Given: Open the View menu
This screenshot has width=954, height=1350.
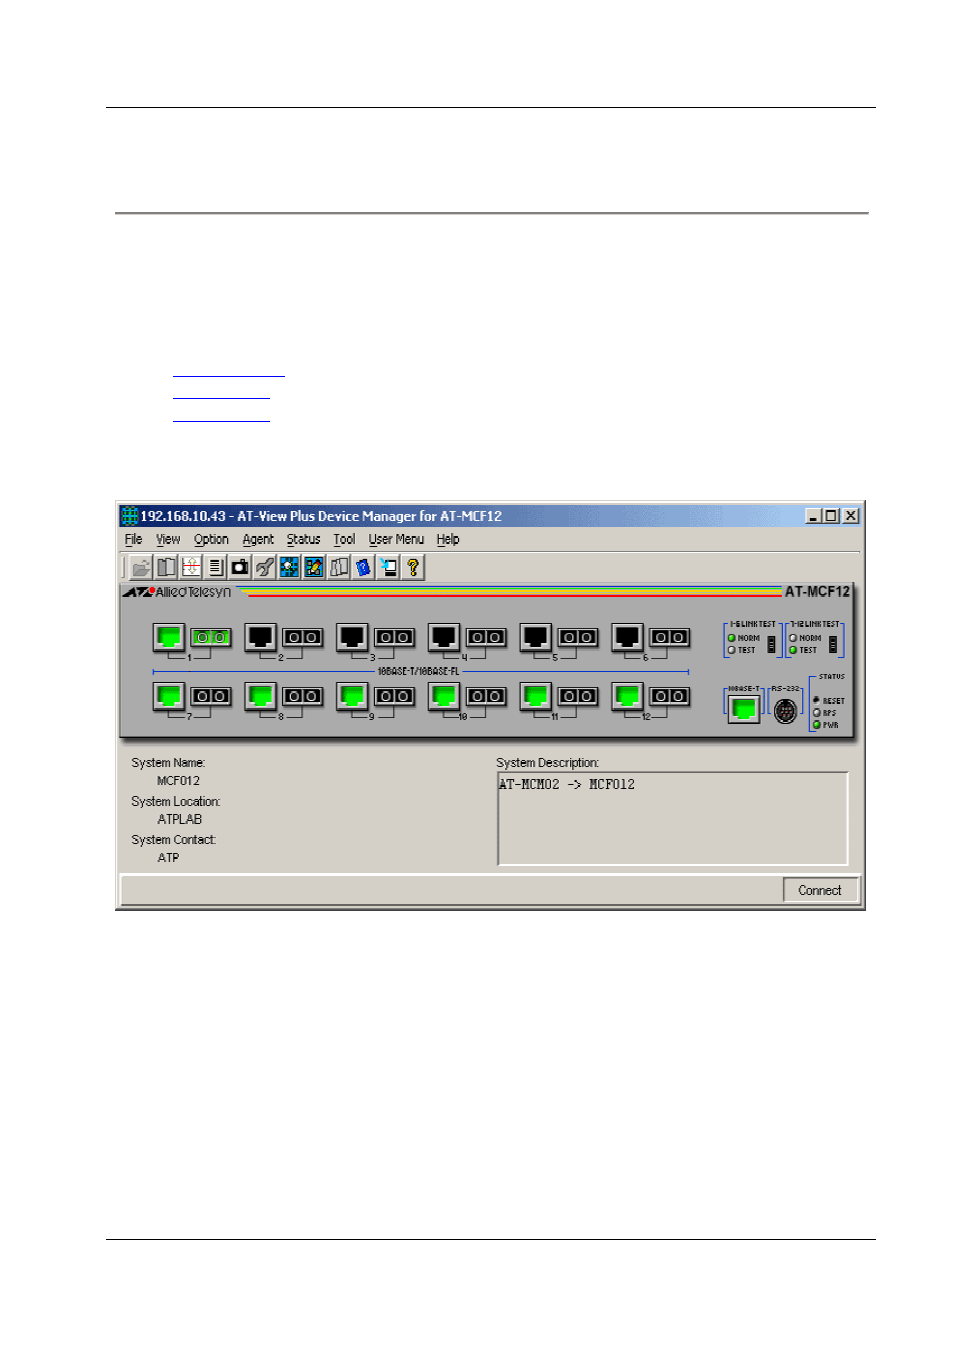Looking at the screenshot, I should tap(168, 539).
